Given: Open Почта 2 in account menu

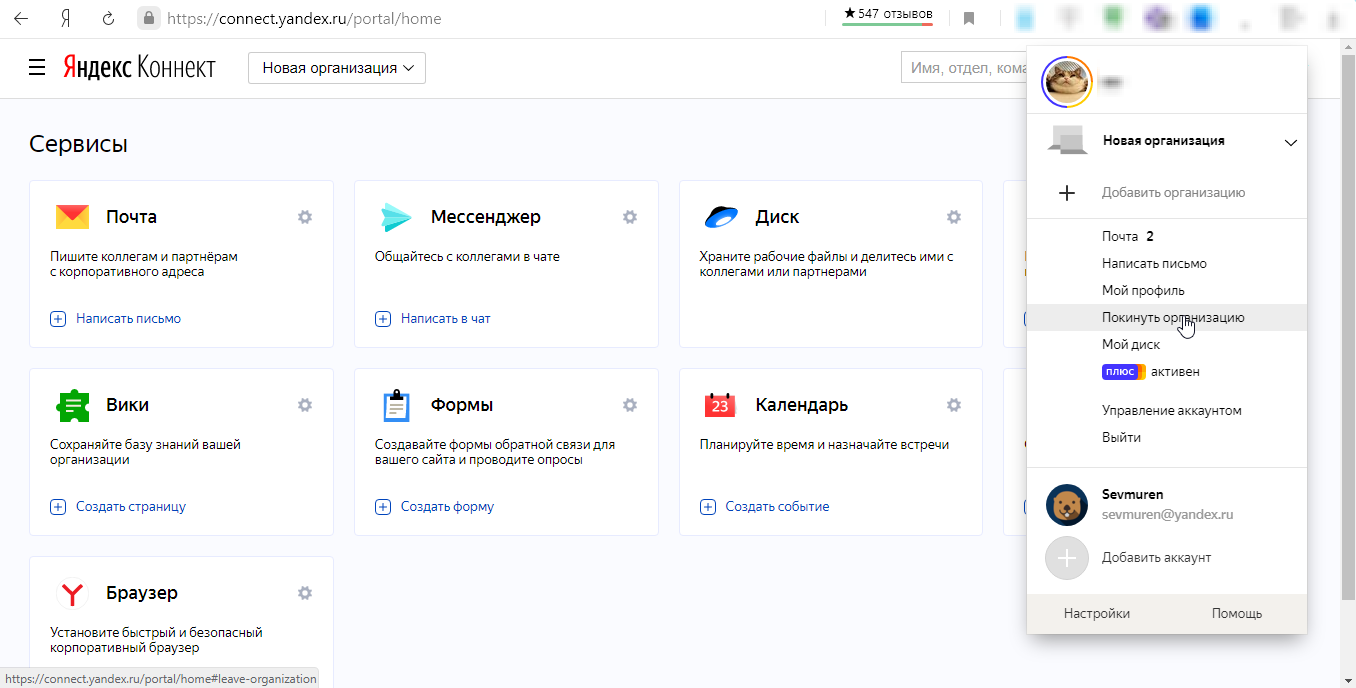Looking at the screenshot, I should pyautogui.click(x=1128, y=237).
